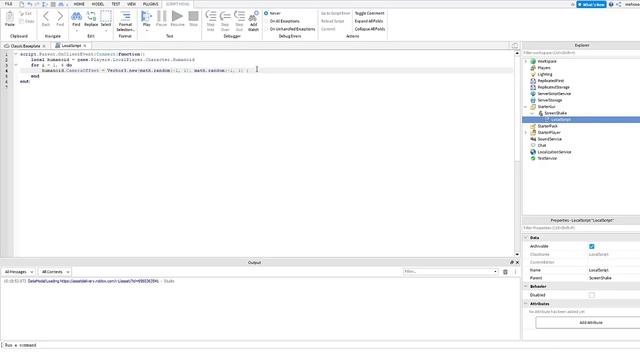Collapse the Data properties section
This screenshot has width=640, height=360.
pyautogui.click(x=526, y=238)
